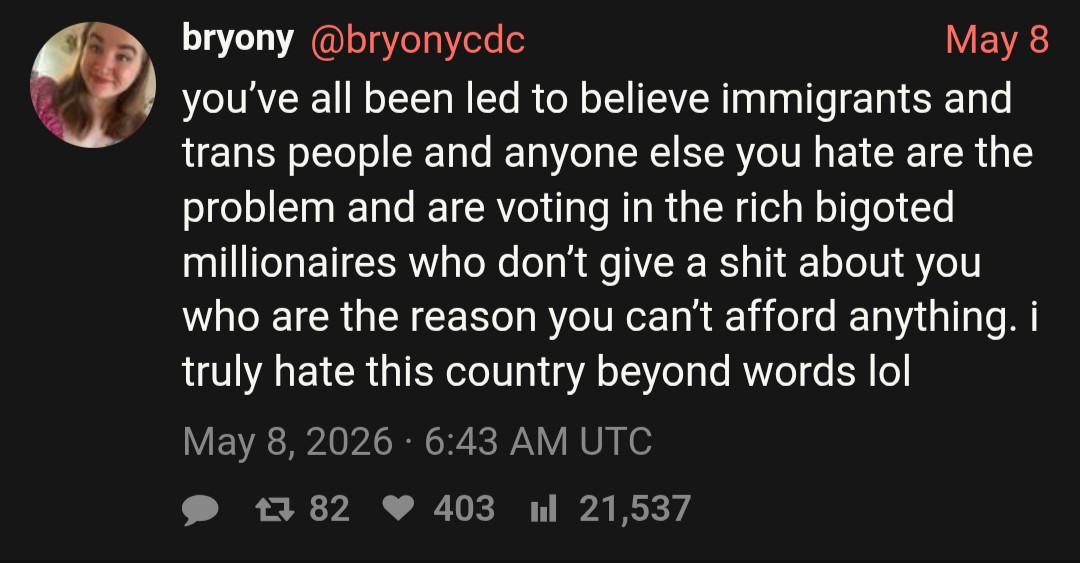Visit the @bryonycdc handle link
The image size is (1080, 563).
[417, 40]
